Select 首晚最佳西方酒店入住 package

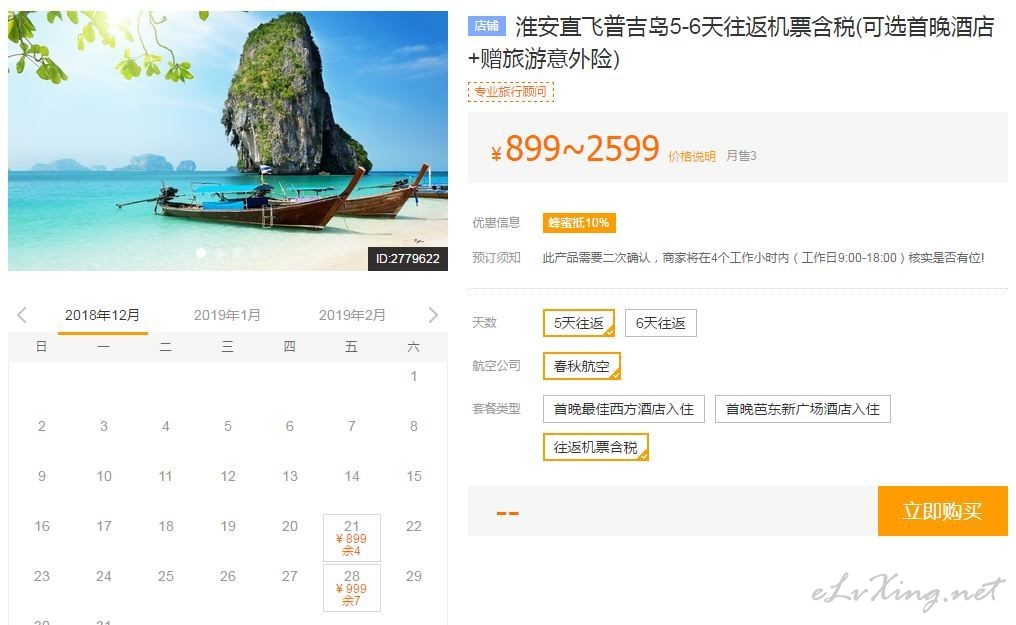[623, 409]
